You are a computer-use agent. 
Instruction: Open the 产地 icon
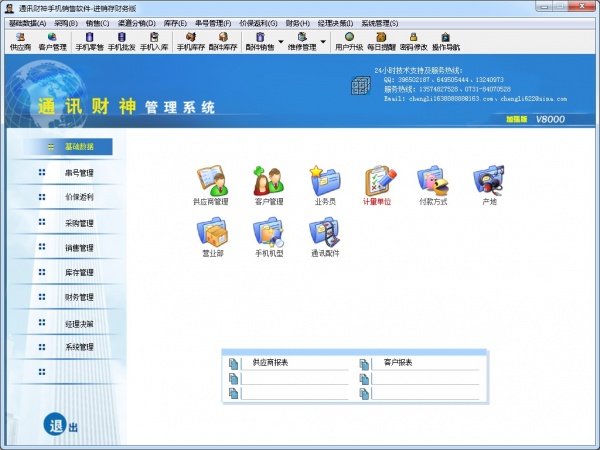pyautogui.click(x=489, y=186)
